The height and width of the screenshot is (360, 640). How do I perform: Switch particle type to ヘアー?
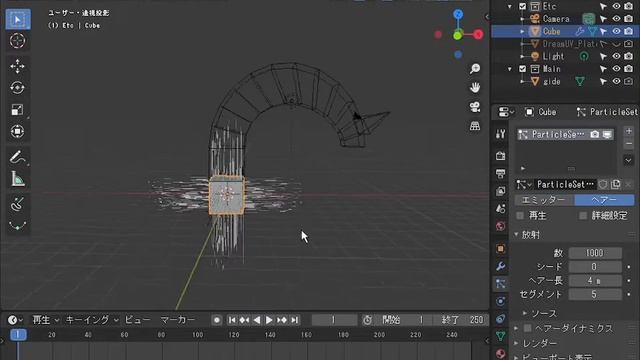click(x=604, y=200)
